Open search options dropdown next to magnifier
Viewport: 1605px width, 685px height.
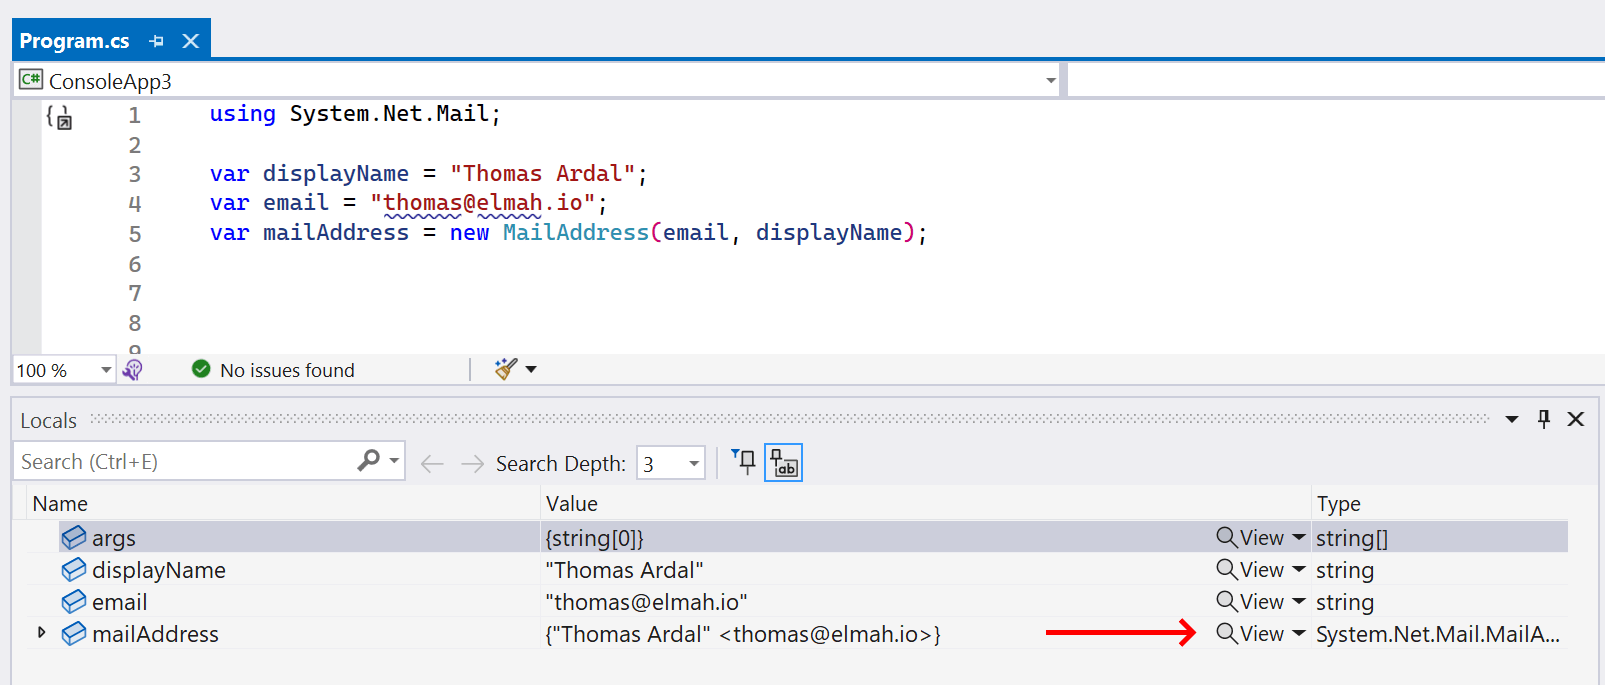point(394,461)
